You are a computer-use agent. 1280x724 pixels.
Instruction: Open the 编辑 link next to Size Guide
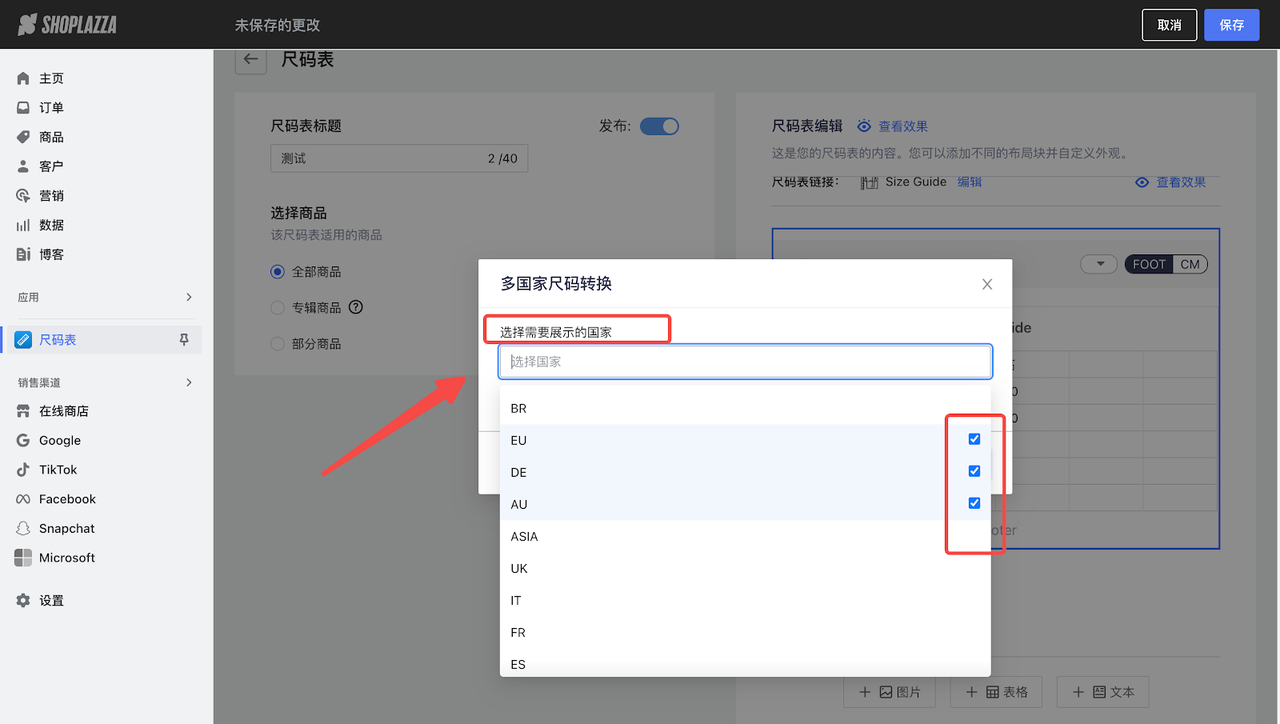(968, 181)
